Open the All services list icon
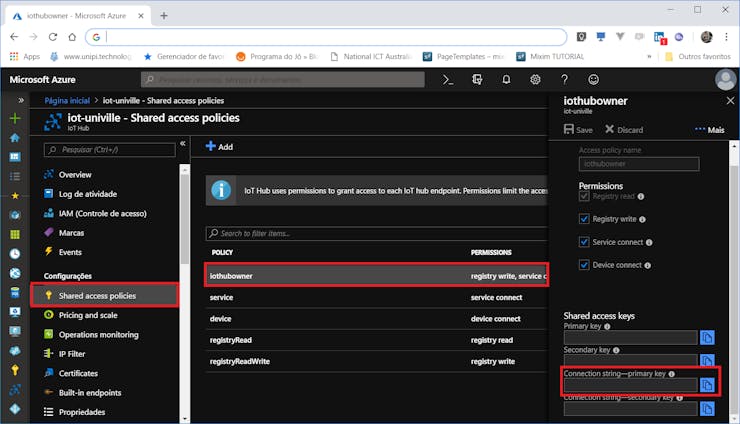The width and height of the screenshot is (740, 424). click(x=15, y=176)
